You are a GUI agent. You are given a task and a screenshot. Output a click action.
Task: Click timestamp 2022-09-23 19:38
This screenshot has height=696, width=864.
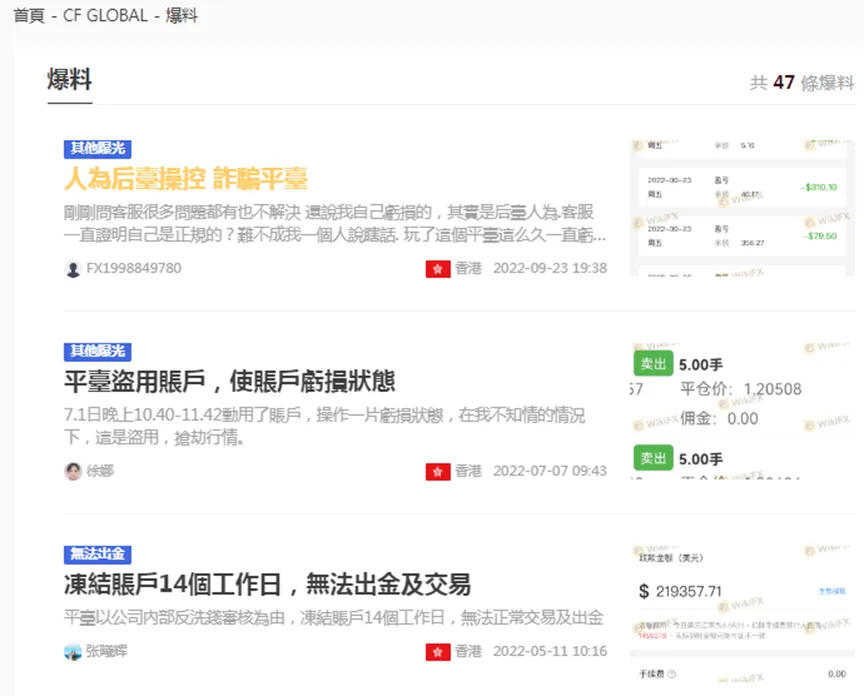pos(550,268)
